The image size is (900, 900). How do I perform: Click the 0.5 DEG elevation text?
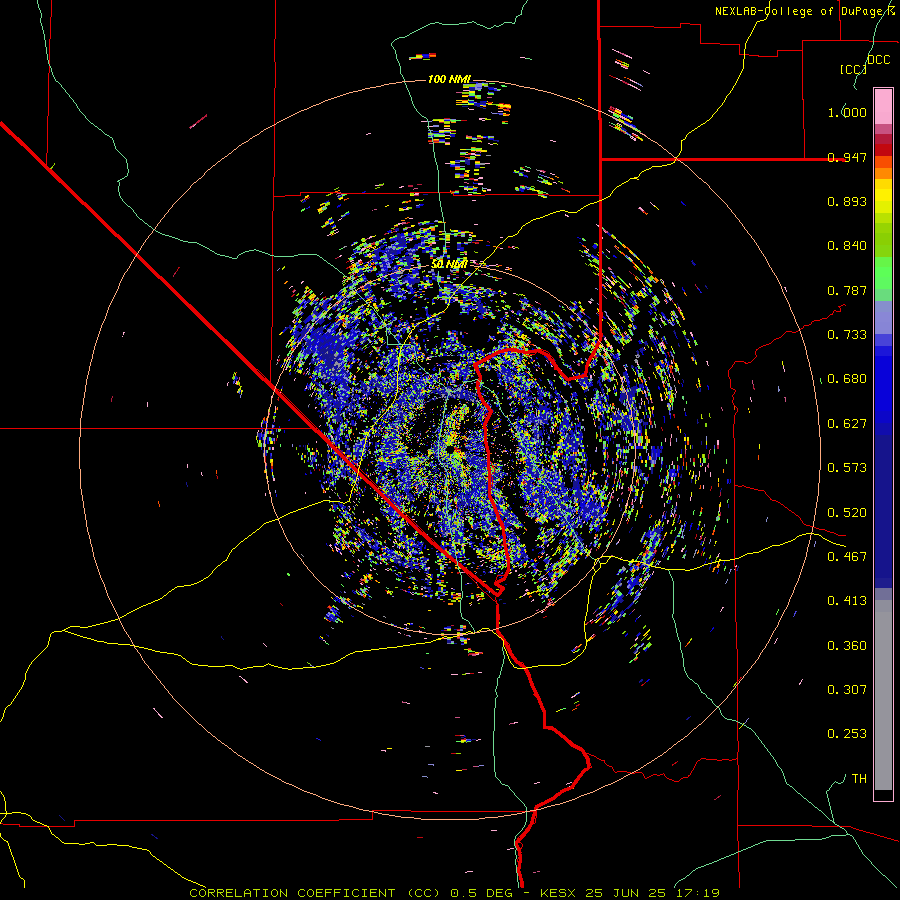click(484, 893)
